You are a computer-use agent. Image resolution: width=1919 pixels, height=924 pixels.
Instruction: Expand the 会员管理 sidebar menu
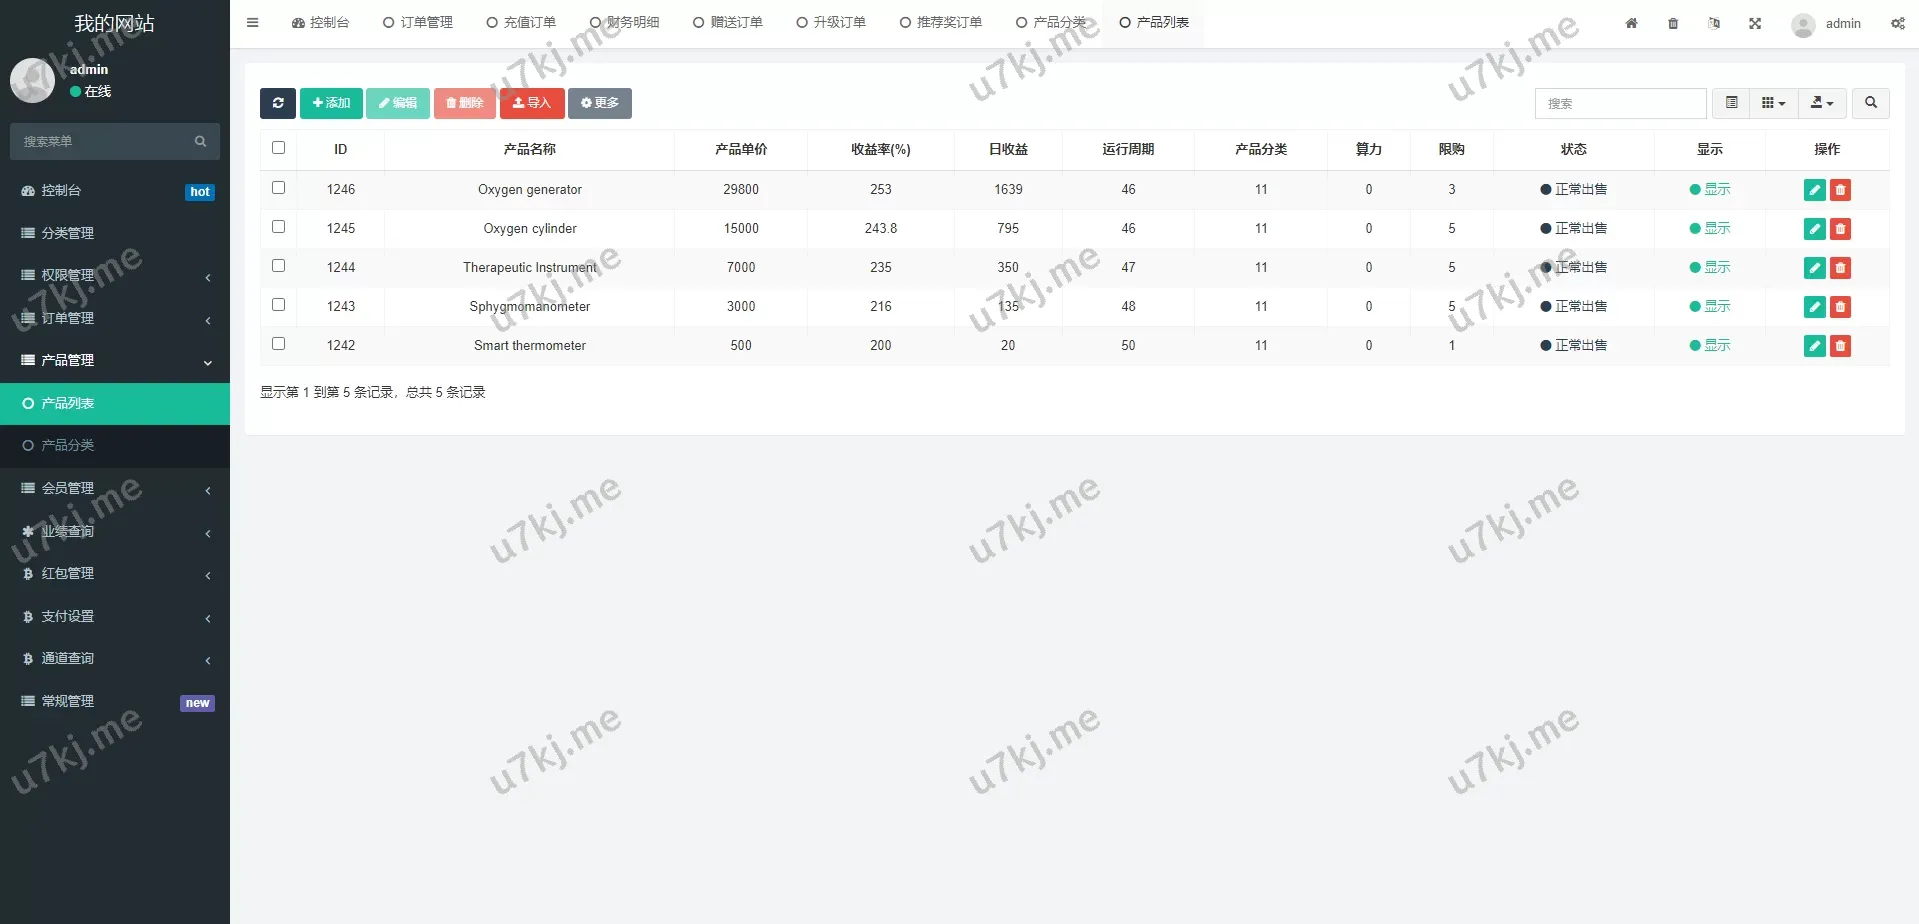coord(115,488)
